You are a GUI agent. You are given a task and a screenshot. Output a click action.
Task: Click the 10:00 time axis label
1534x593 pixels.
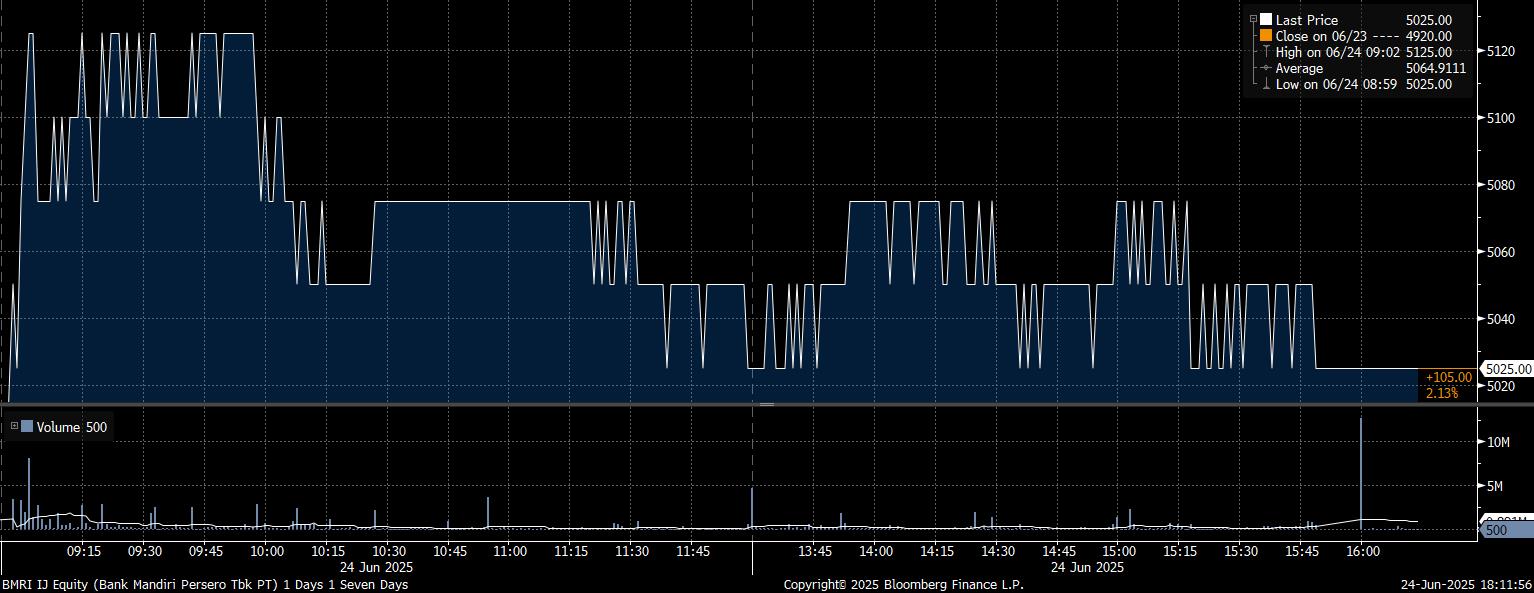[266, 551]
